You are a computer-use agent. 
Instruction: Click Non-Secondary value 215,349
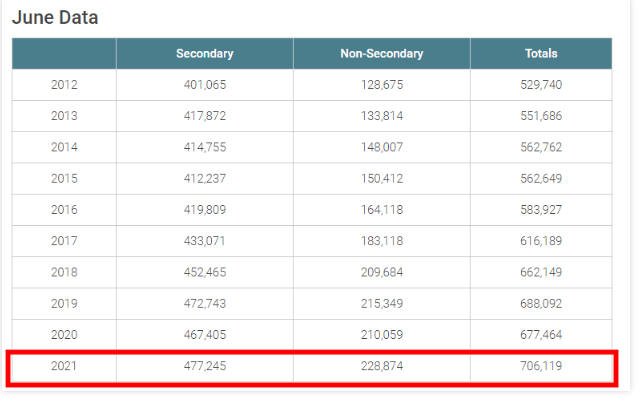pos(382,303)
